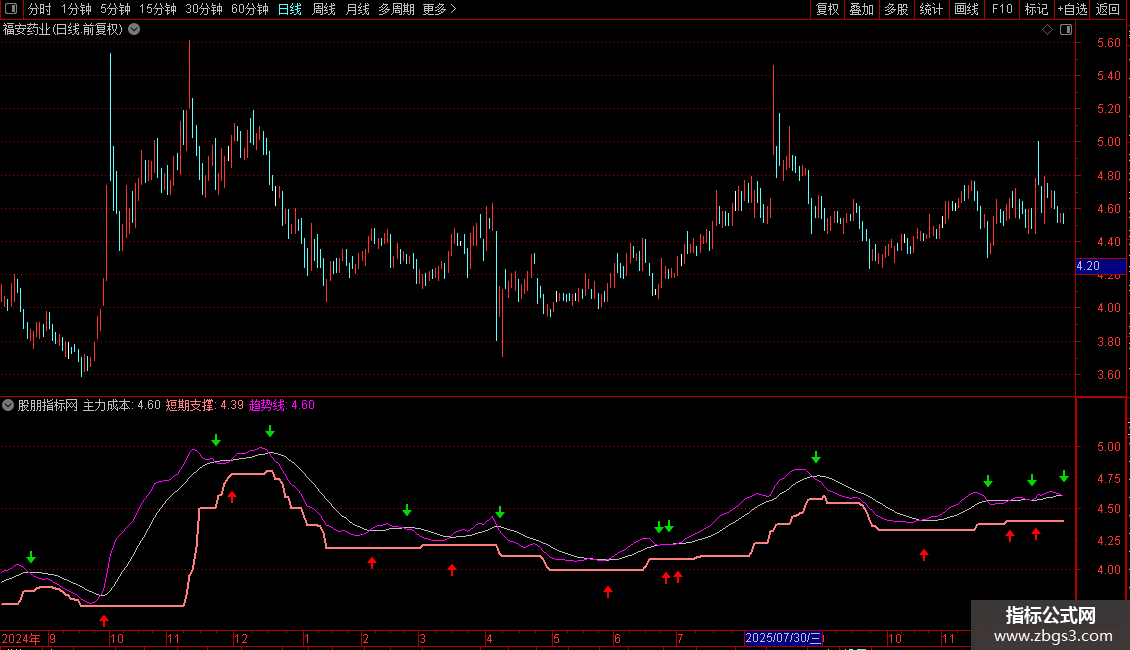Toggle the left side panel icon in the top corner
The width and height of the screenshot is (1130, 650).
[x=11, y=9]
